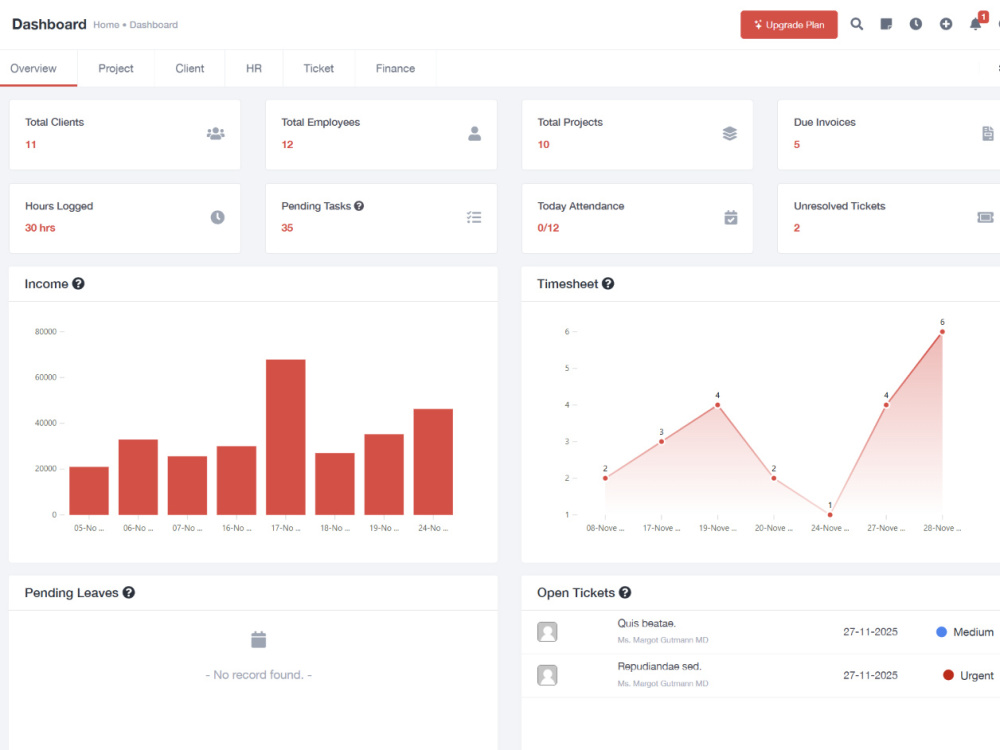Open the sticky notes icon
The image size is (1000, 750).
click(886, 24)
